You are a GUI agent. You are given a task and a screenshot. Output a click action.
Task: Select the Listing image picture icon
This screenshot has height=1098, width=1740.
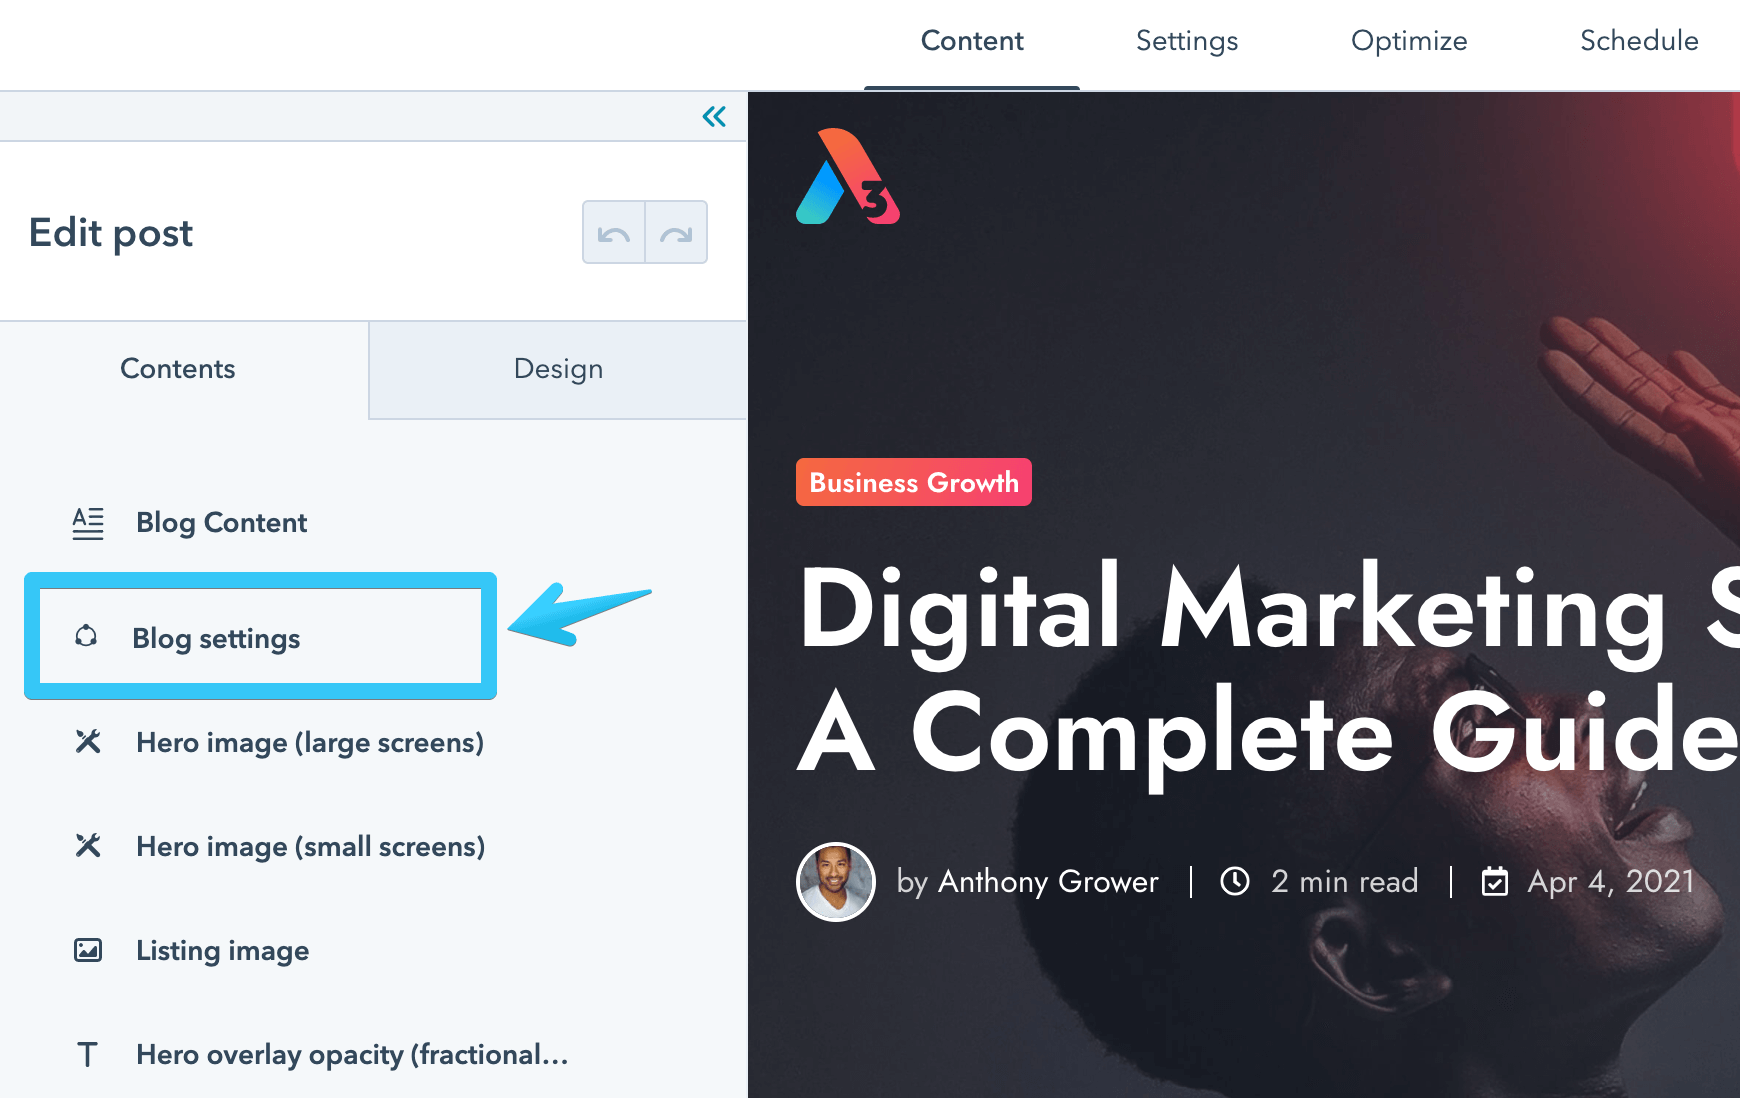88,950
